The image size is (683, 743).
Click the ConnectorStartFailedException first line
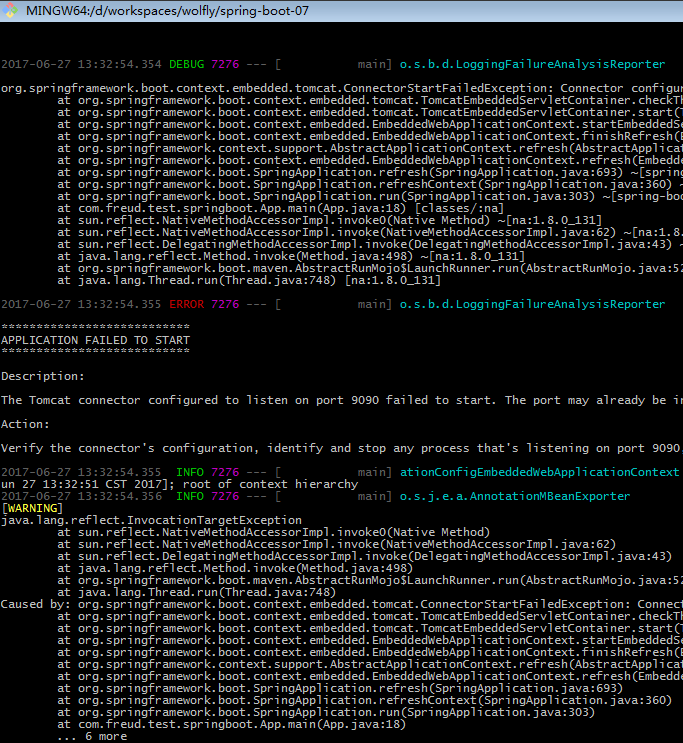(x=341, y=88)
